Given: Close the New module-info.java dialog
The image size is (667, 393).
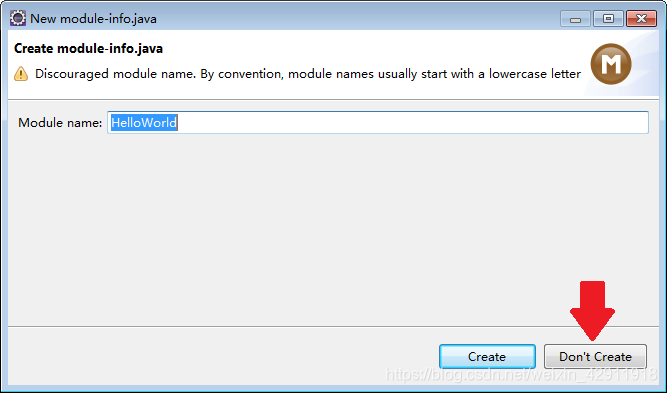Looking at the screenshot, I should pyautogui.click(x=641, y=19).
